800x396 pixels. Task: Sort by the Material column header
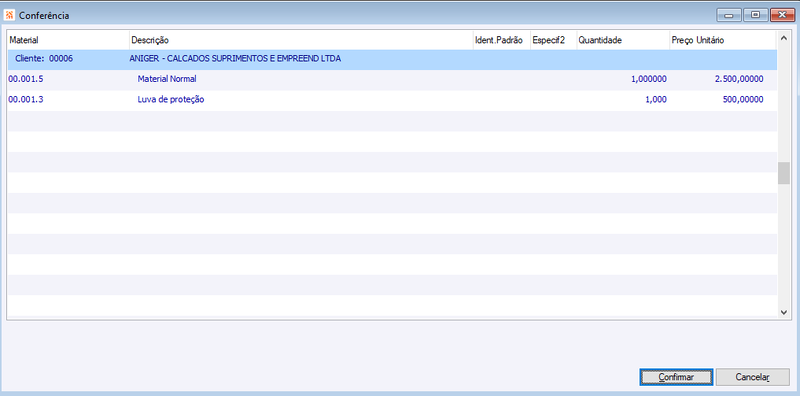point(68,40)
